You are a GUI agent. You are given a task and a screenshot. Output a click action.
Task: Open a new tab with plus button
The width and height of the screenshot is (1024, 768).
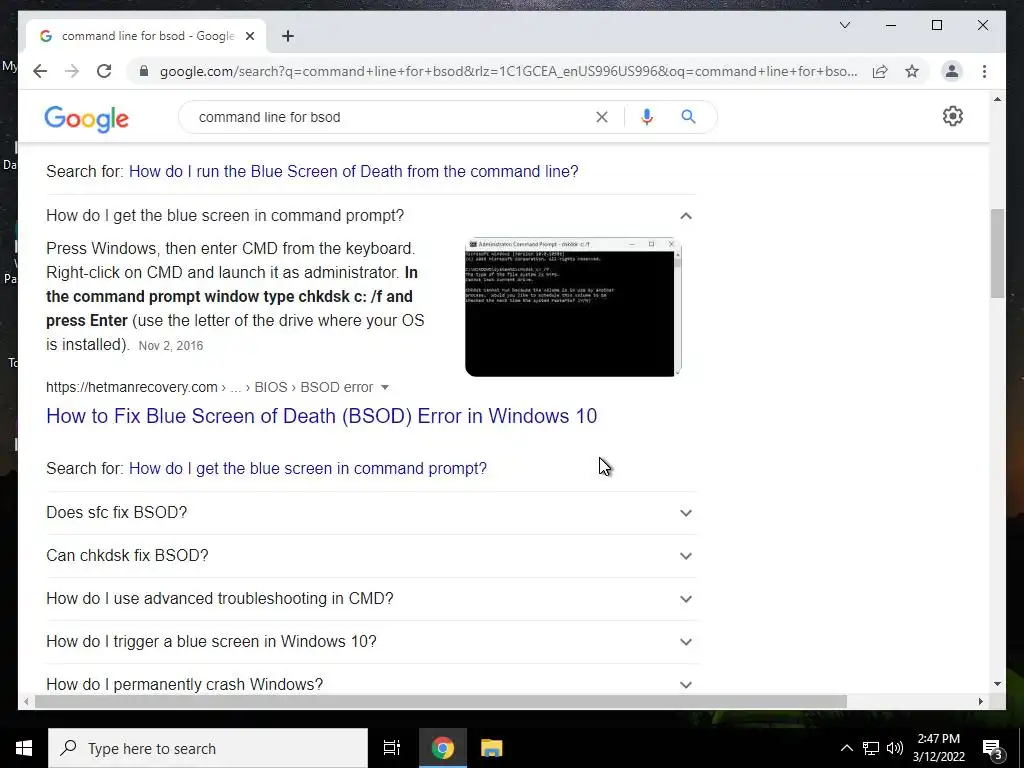click(288, 36)
